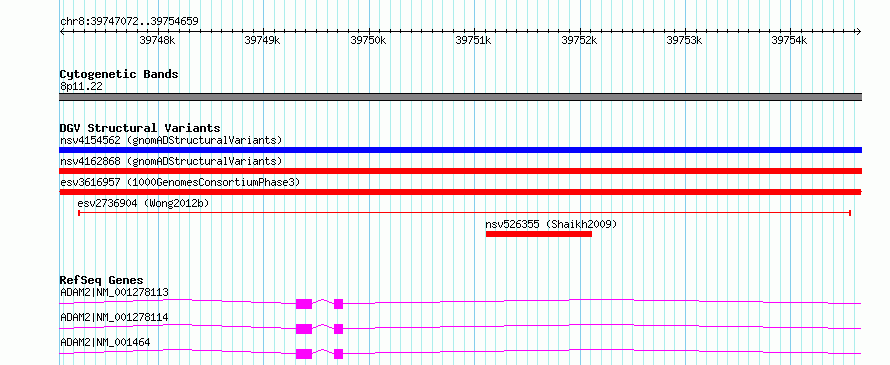Click the 39754k ruler mark
This screenshot has height=365, width=890.
789,40
